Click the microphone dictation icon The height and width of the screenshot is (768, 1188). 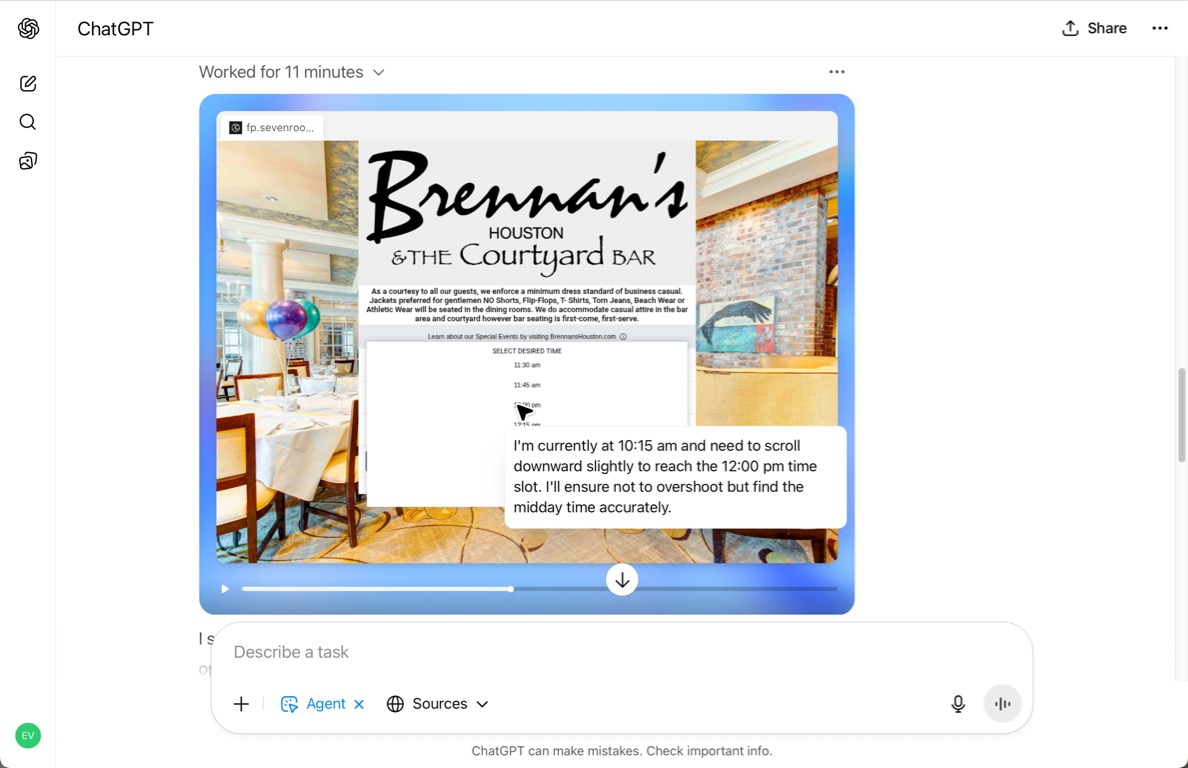tap(958, 704)
